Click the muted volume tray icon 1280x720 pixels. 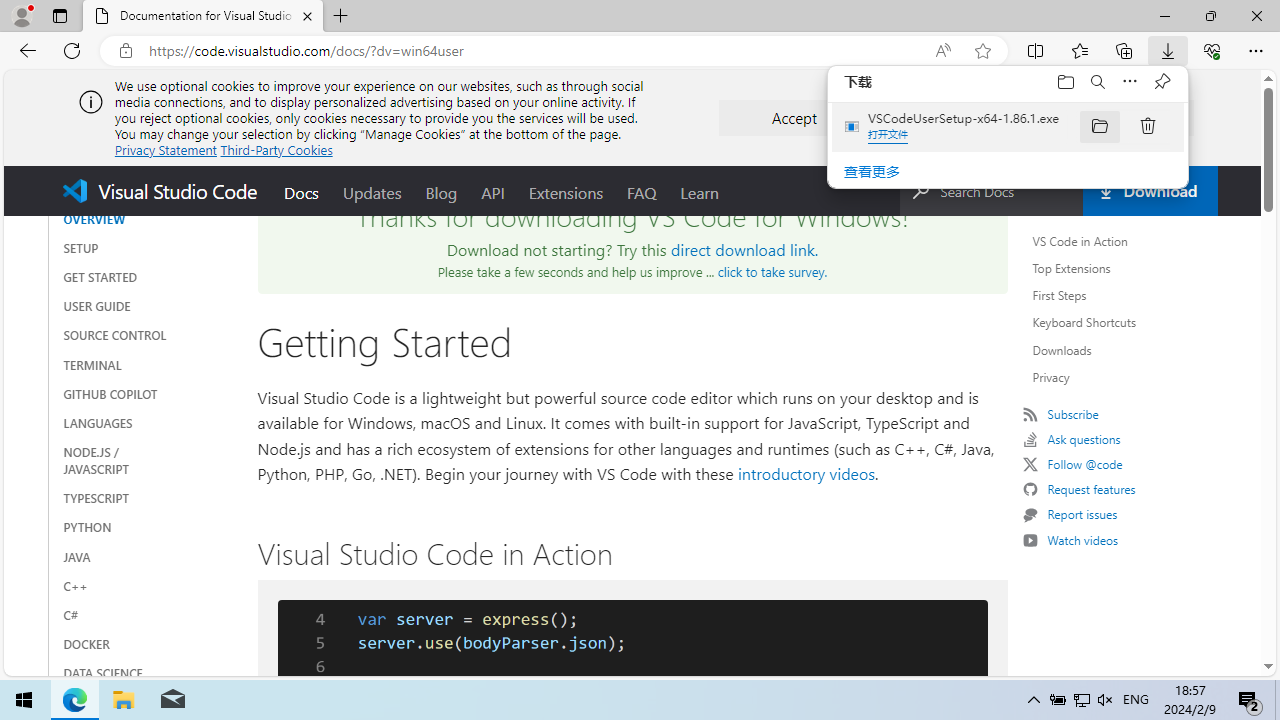[1105, 700]
